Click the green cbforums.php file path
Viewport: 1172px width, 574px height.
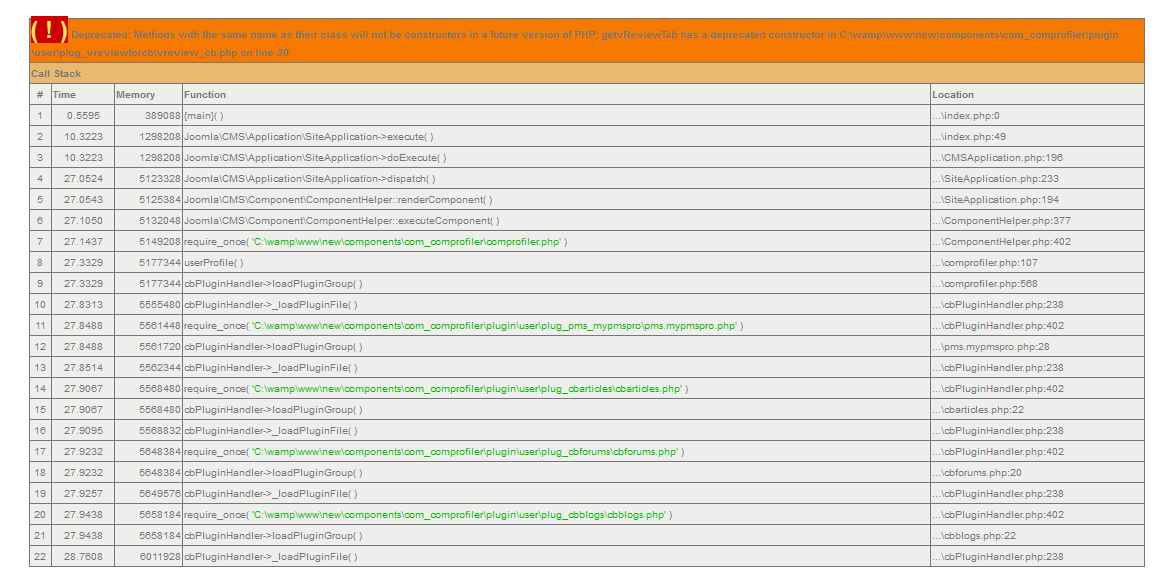(x=464, y=452)
